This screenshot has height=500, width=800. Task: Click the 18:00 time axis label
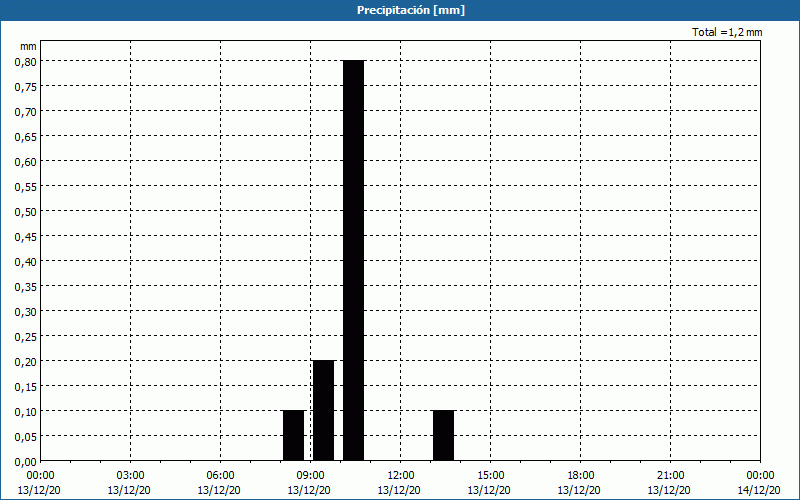click(x=581, y=476)
